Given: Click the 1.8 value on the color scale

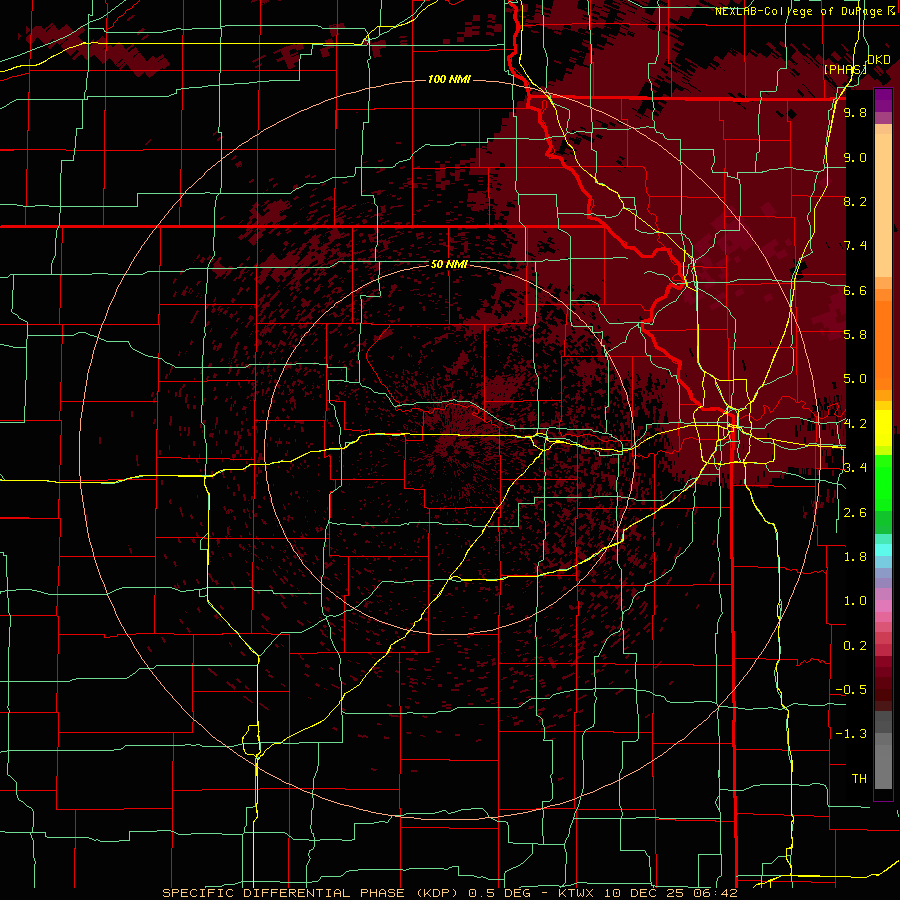Looking at the screenshot, I should coord(855,557).
